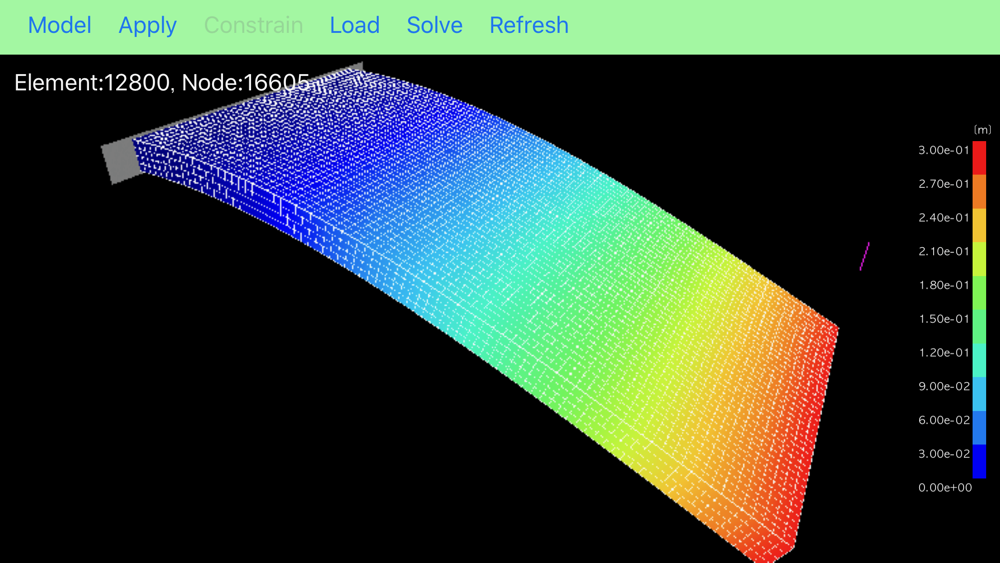Click the pure blue legend color block

[979, 462]
